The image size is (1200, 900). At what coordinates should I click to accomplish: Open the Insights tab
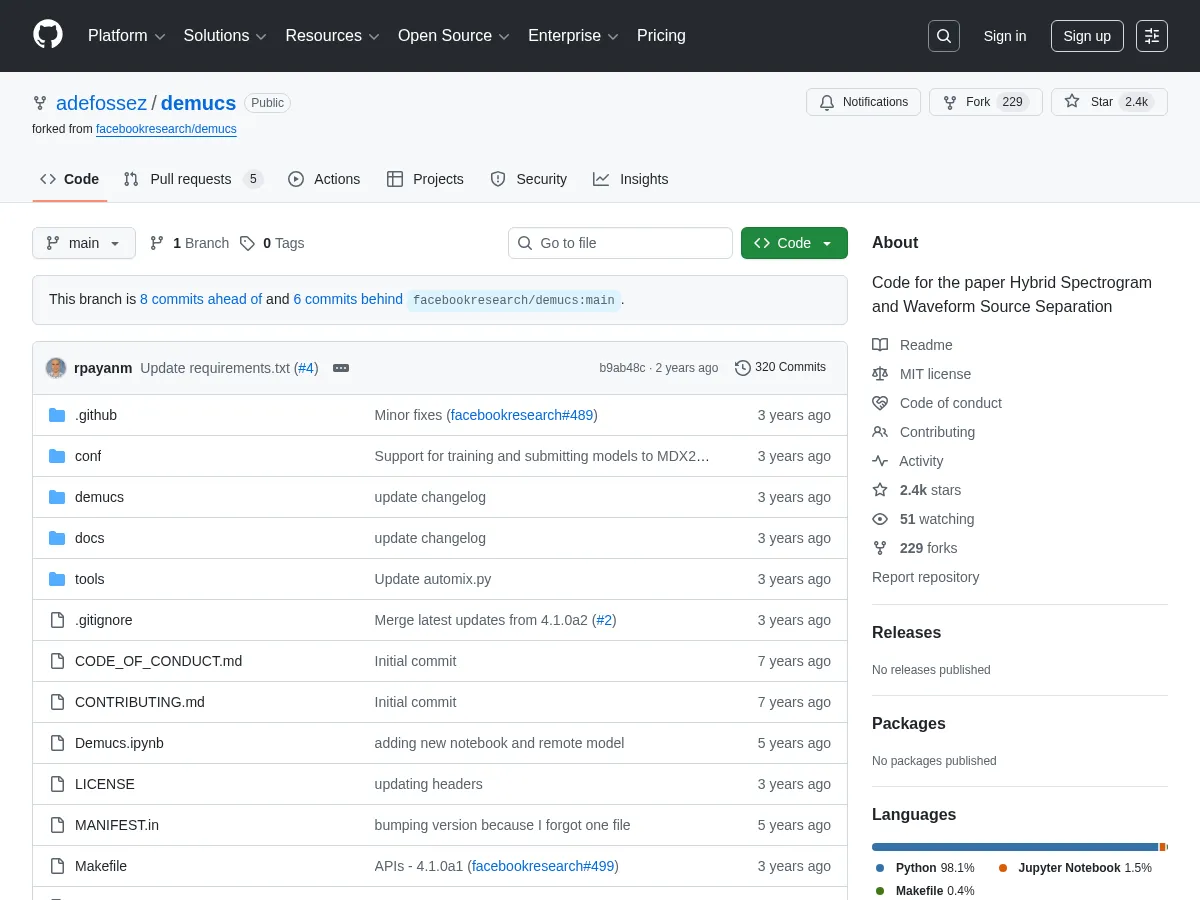631,179
